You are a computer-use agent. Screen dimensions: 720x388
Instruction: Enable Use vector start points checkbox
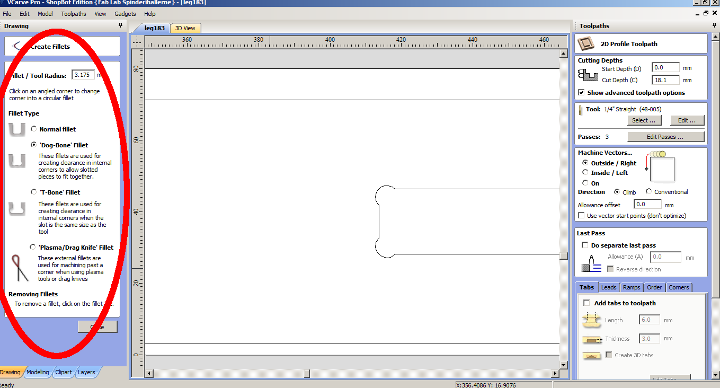coord(581,215)
